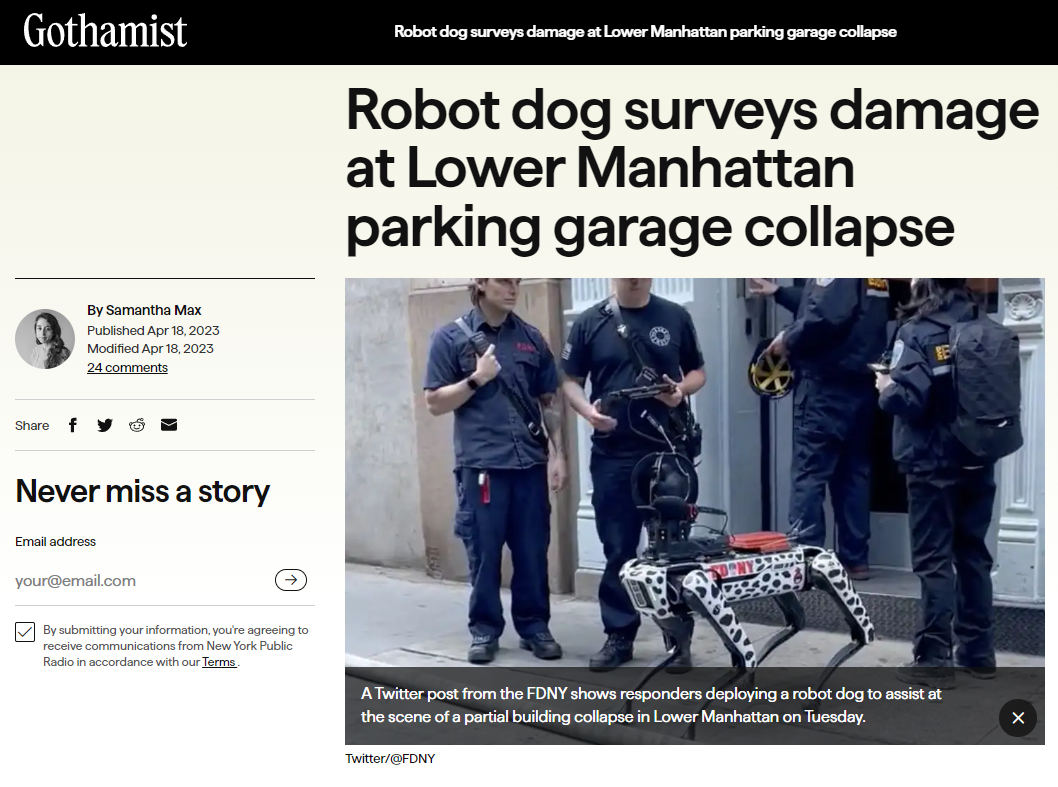The width and height of the screenshot is (1058, 787).
Task: Open the robot dog article photo
Action: [x=694, y=472]
